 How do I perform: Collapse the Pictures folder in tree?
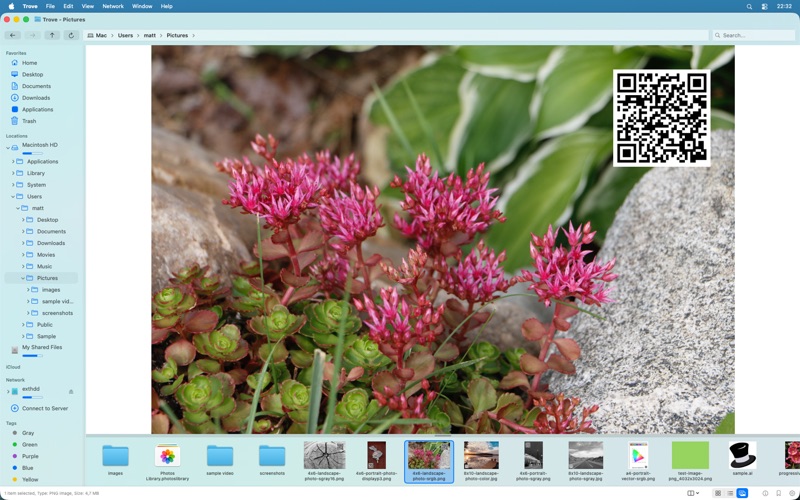tap(23, 278)
